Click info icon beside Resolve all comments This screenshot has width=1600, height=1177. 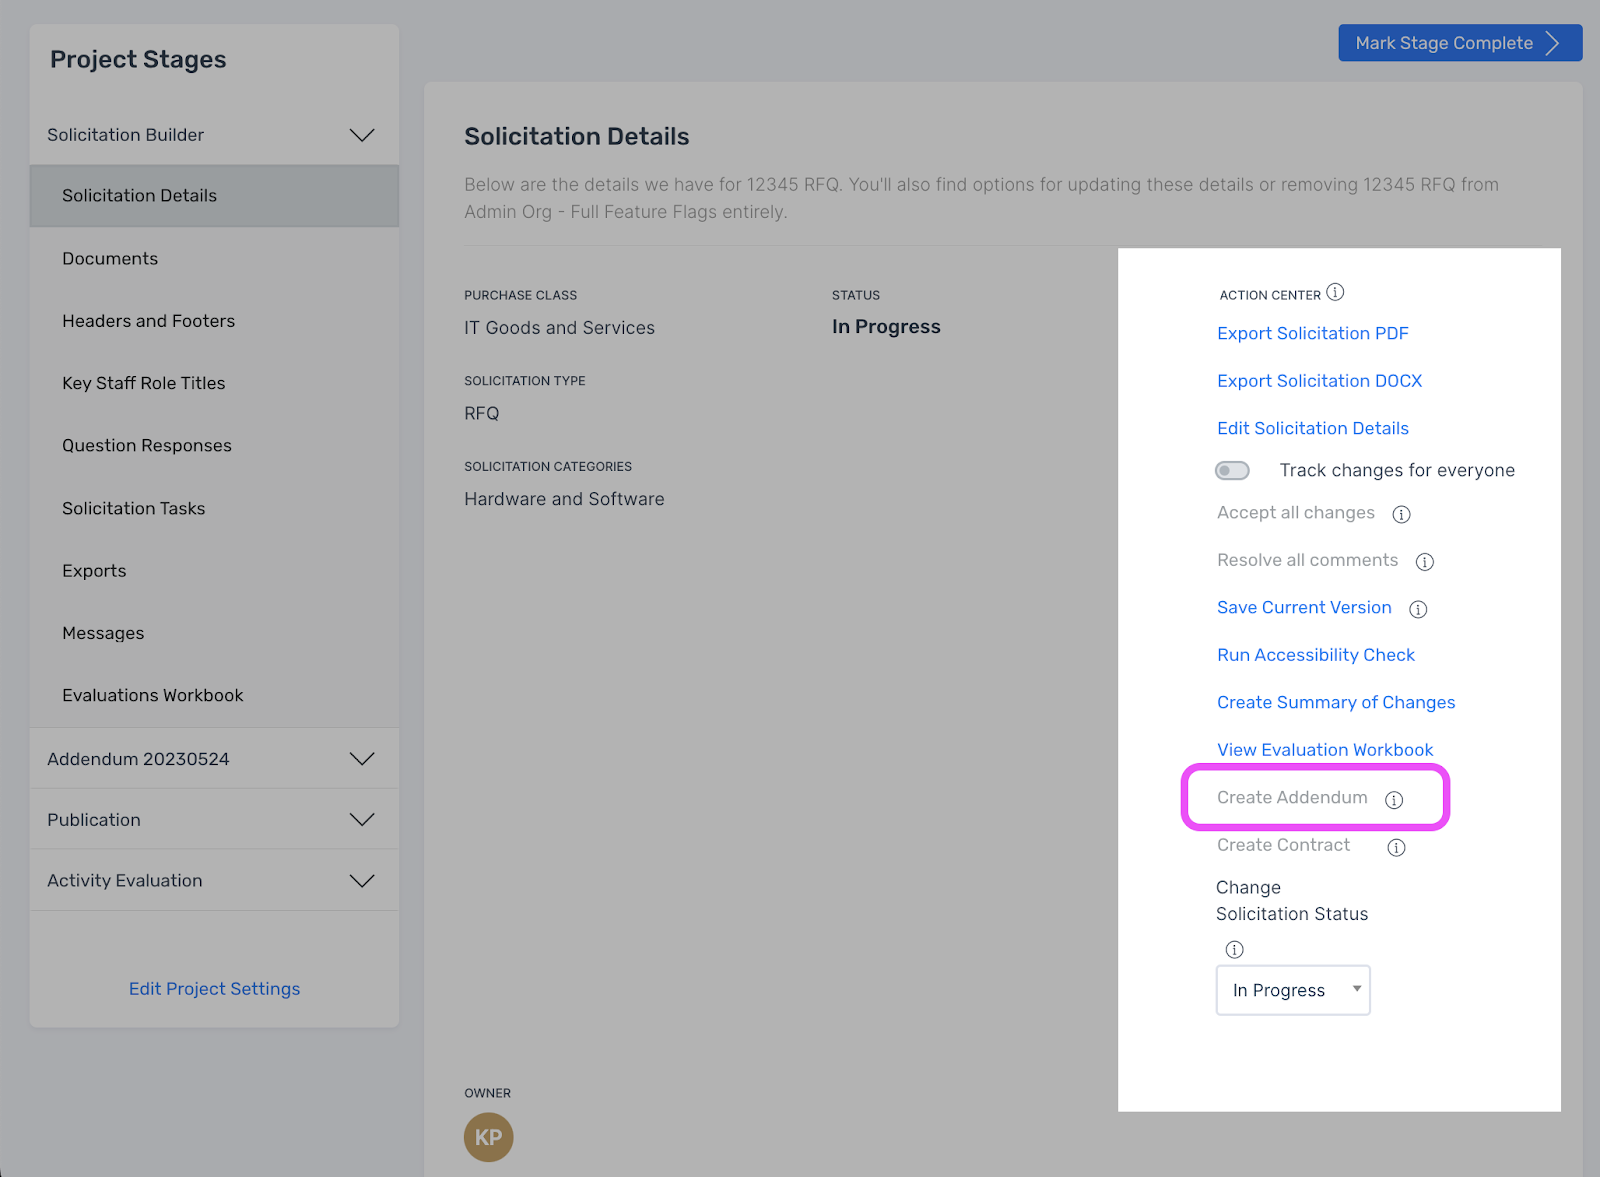click(1425, 562)
